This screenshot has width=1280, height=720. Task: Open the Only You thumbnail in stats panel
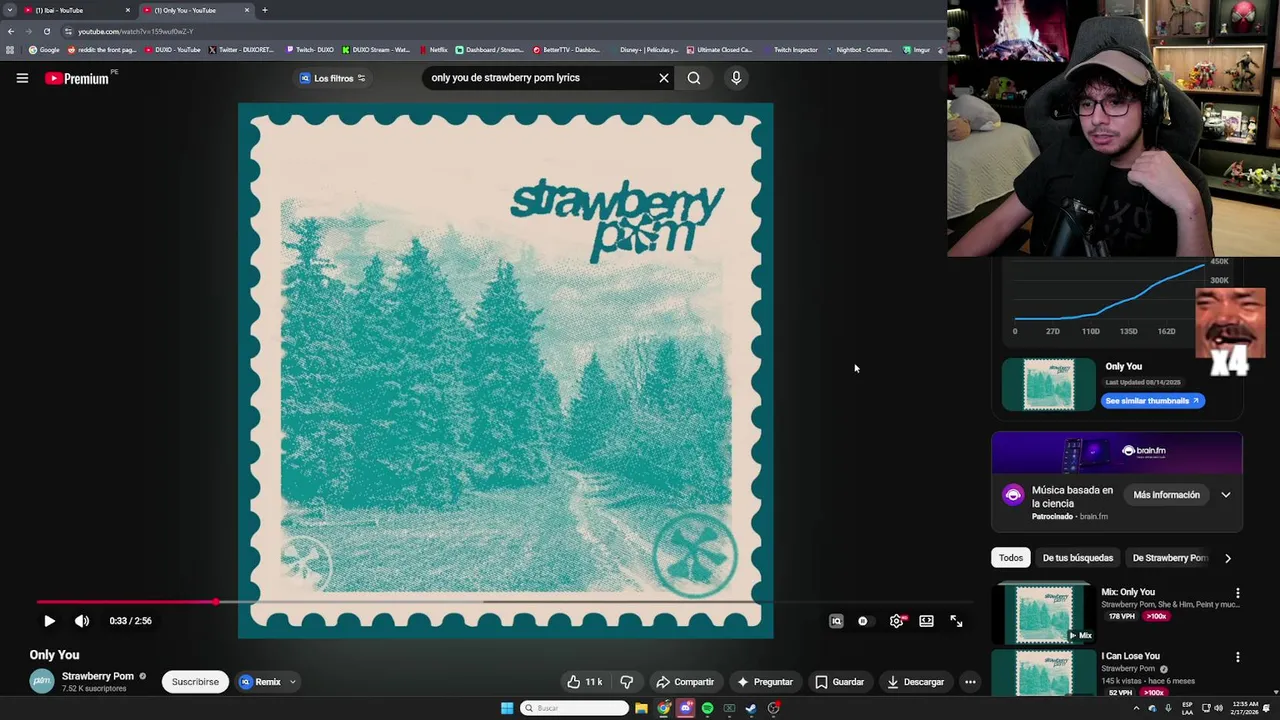[1049, 385]
